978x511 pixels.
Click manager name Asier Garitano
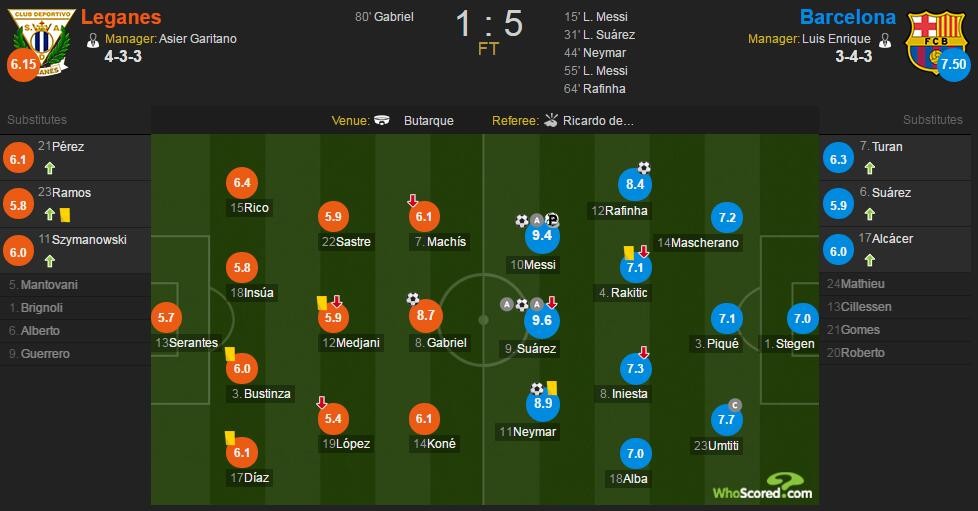click(198, 39)
